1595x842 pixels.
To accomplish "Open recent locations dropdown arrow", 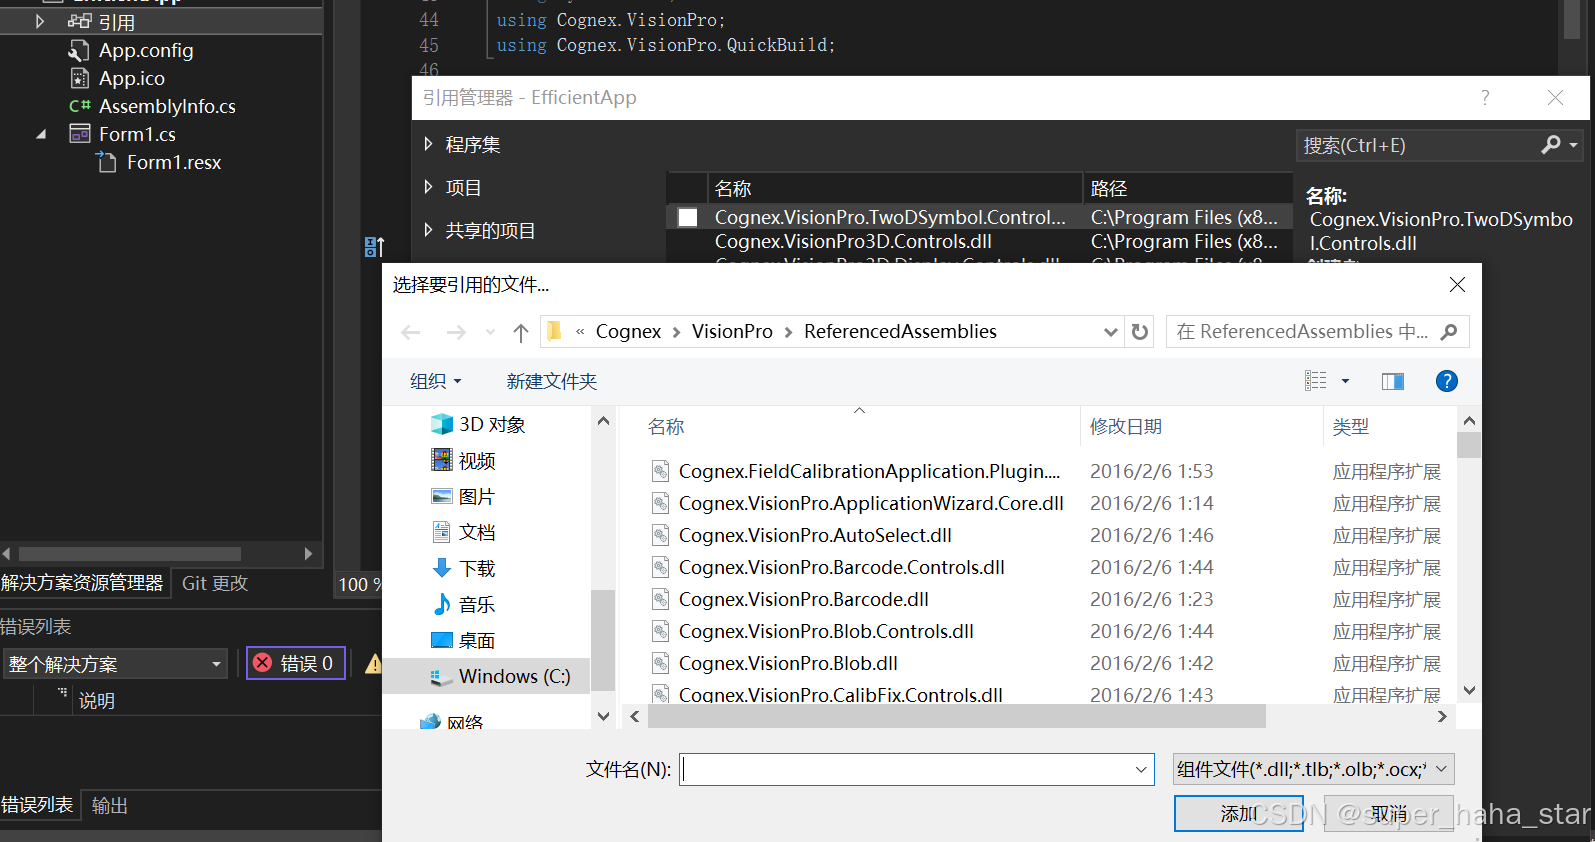I will [490, 332].
